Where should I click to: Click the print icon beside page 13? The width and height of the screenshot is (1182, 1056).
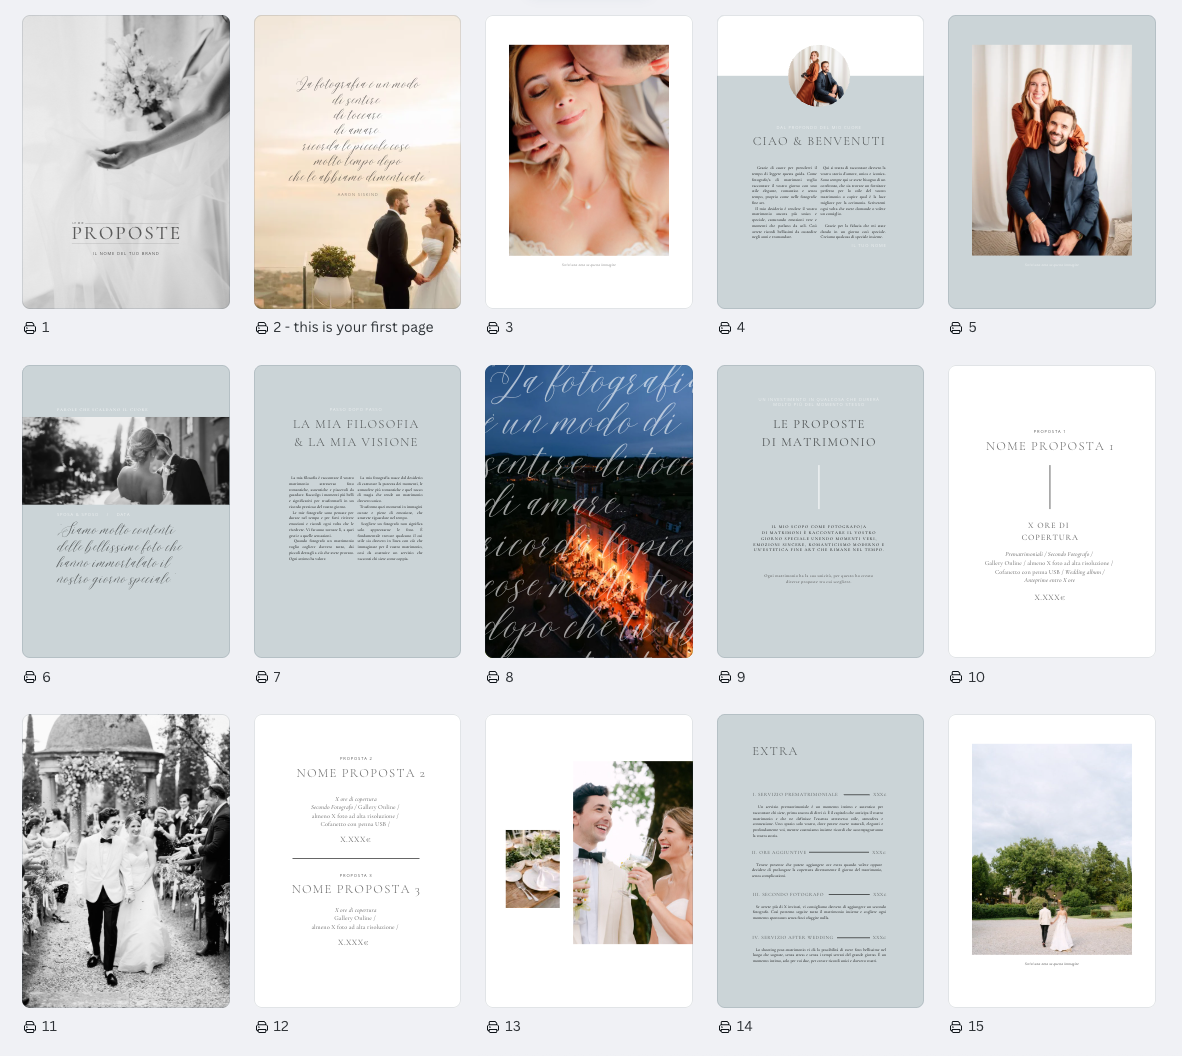click(x=493, y=1027)
